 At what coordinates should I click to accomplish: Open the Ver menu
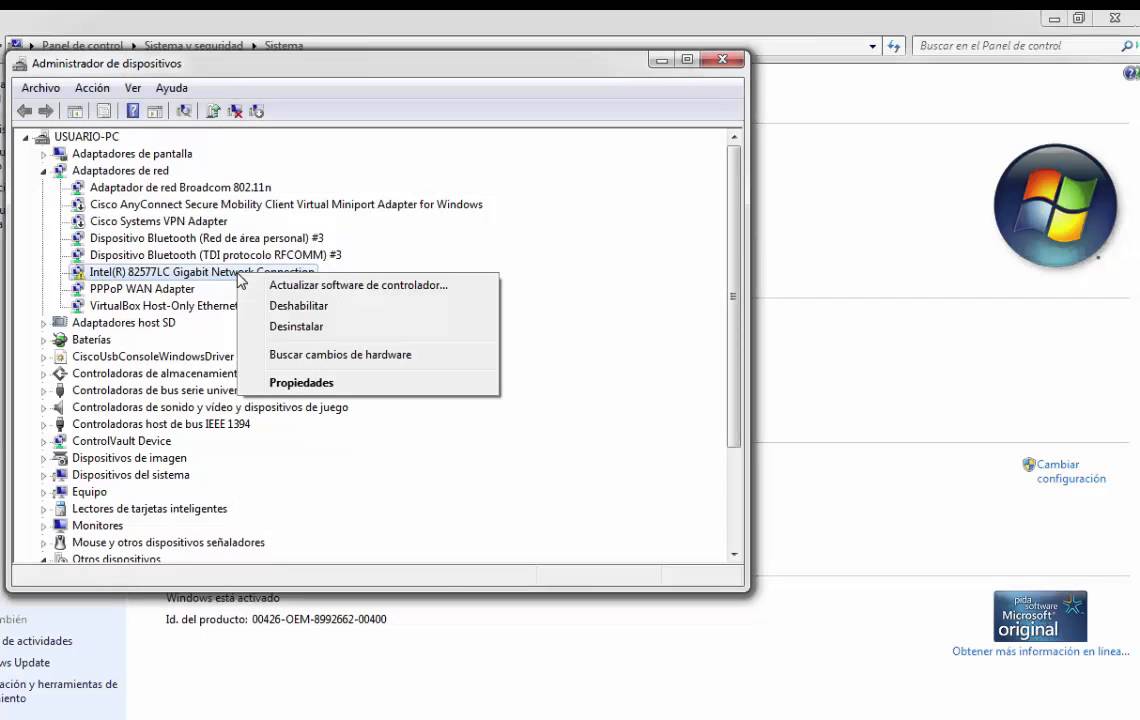[x=133, y=88]
